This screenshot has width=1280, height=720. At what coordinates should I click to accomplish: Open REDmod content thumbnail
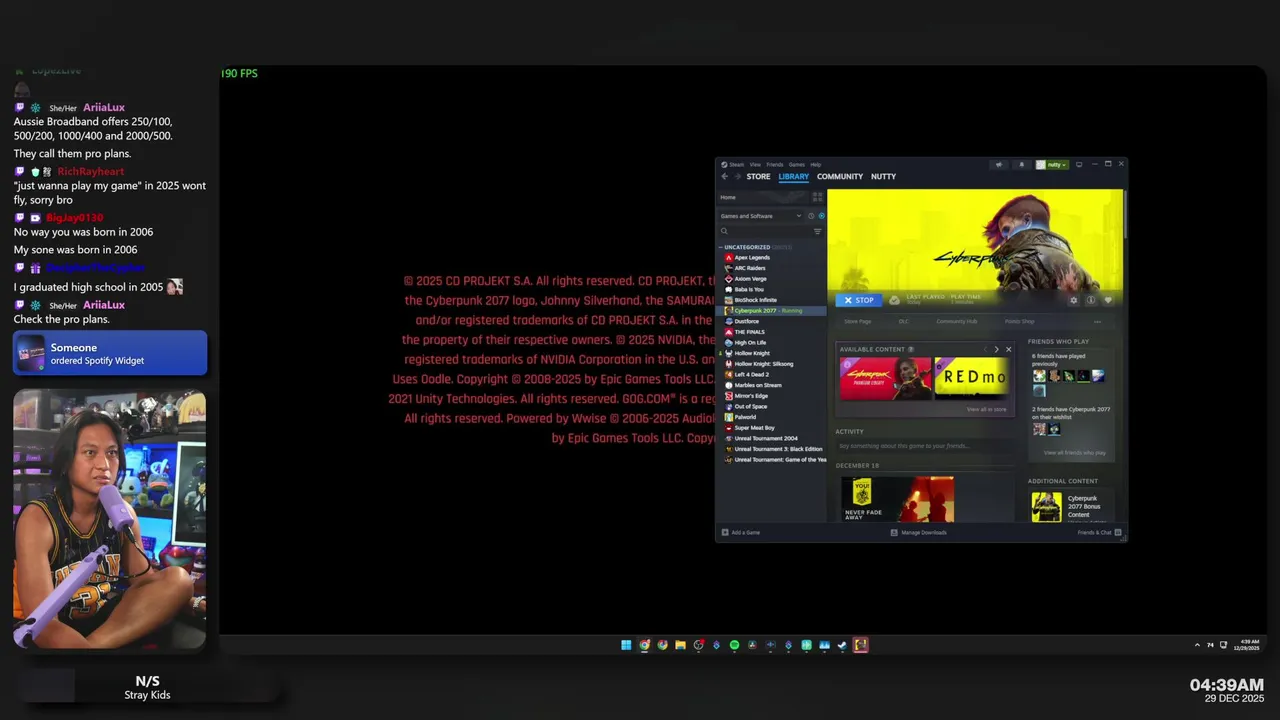click(x=971, y=379)
